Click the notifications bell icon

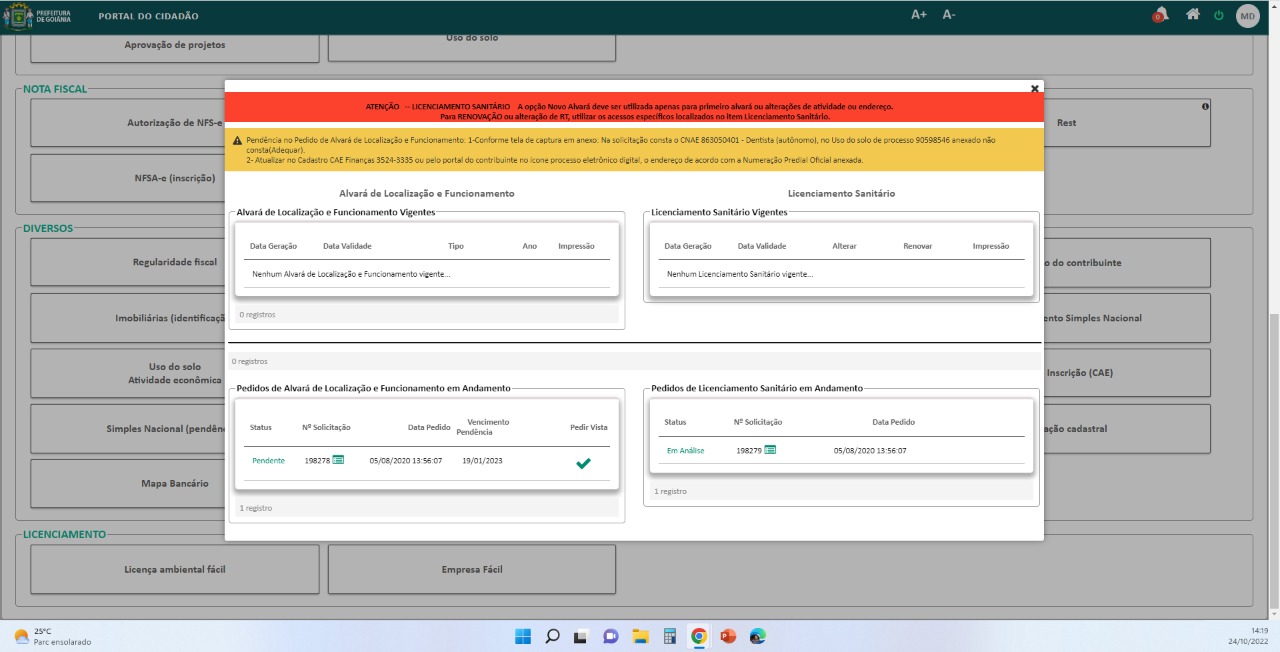pos(1161,15)
